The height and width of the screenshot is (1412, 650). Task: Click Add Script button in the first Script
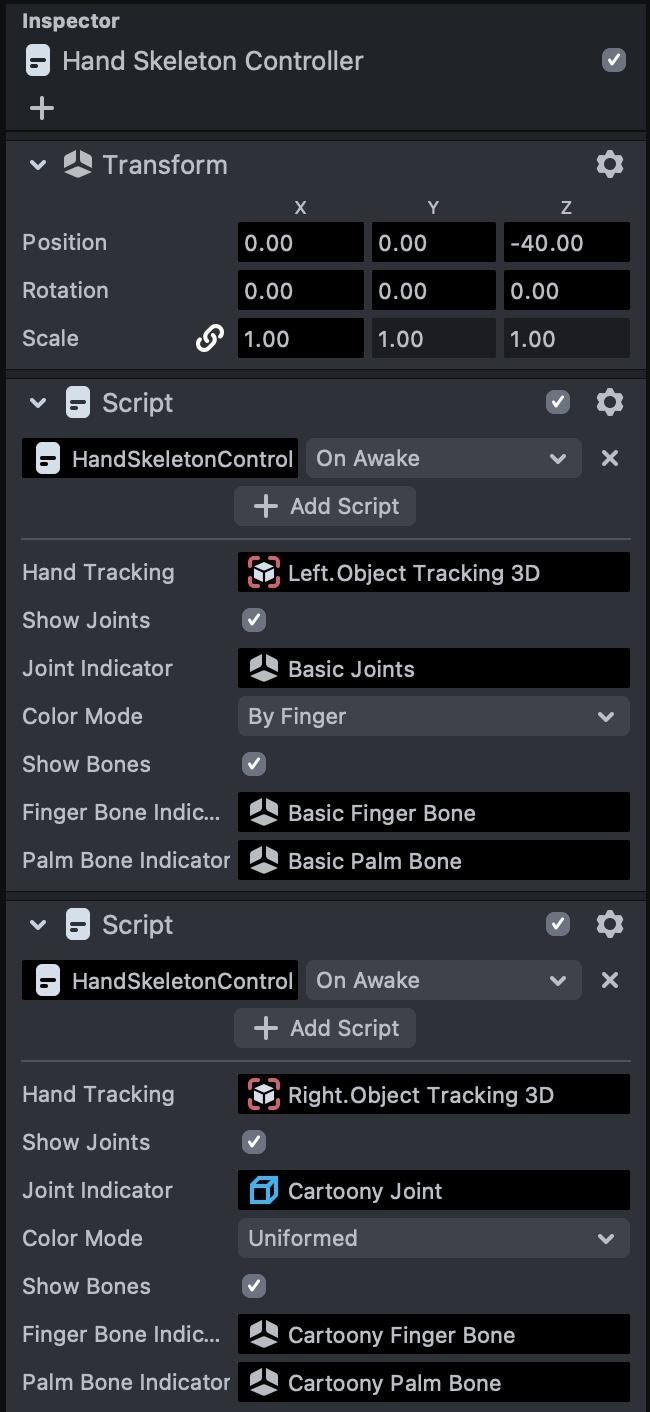(325, 506)
